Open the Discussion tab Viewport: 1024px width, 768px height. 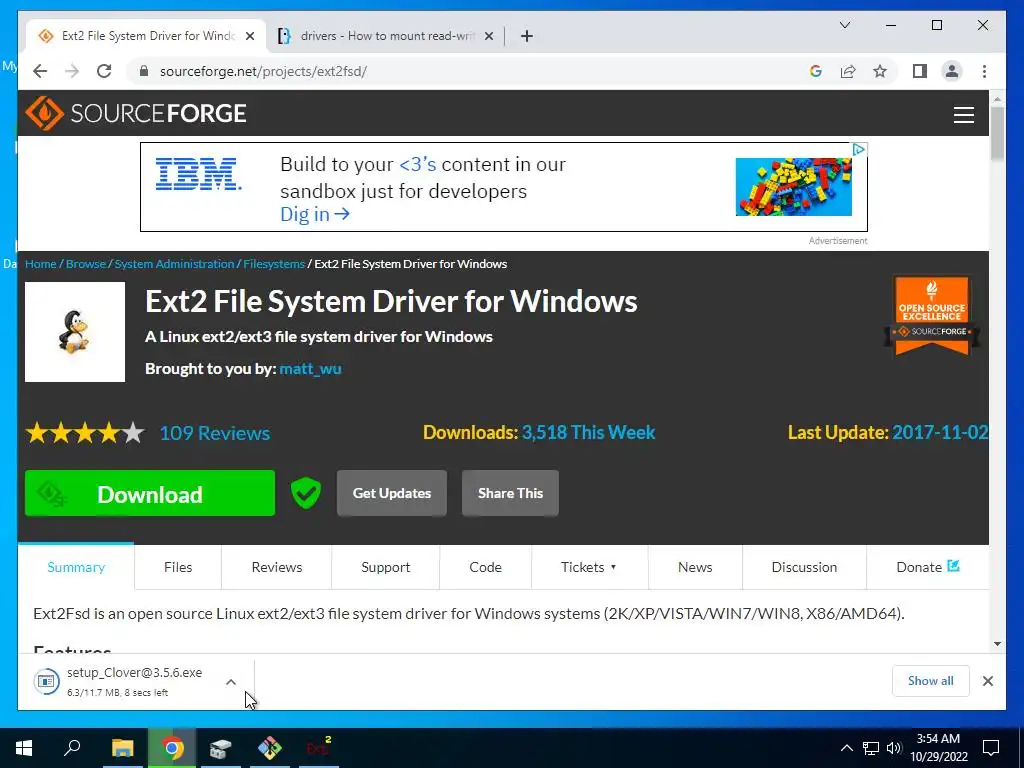[804, 567]
